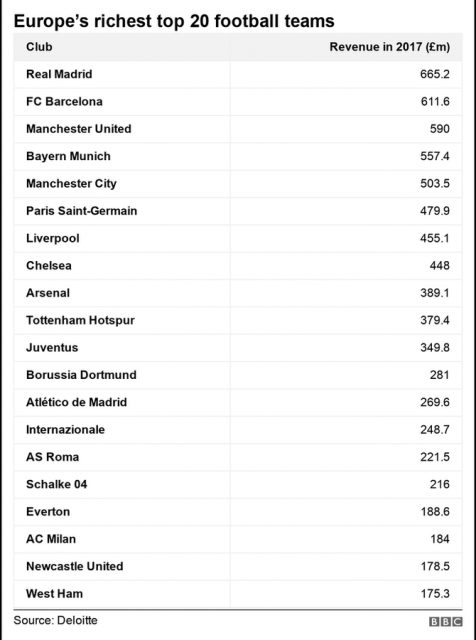
Task: Click Juventus revenue value 349.8
Action: 435,348
